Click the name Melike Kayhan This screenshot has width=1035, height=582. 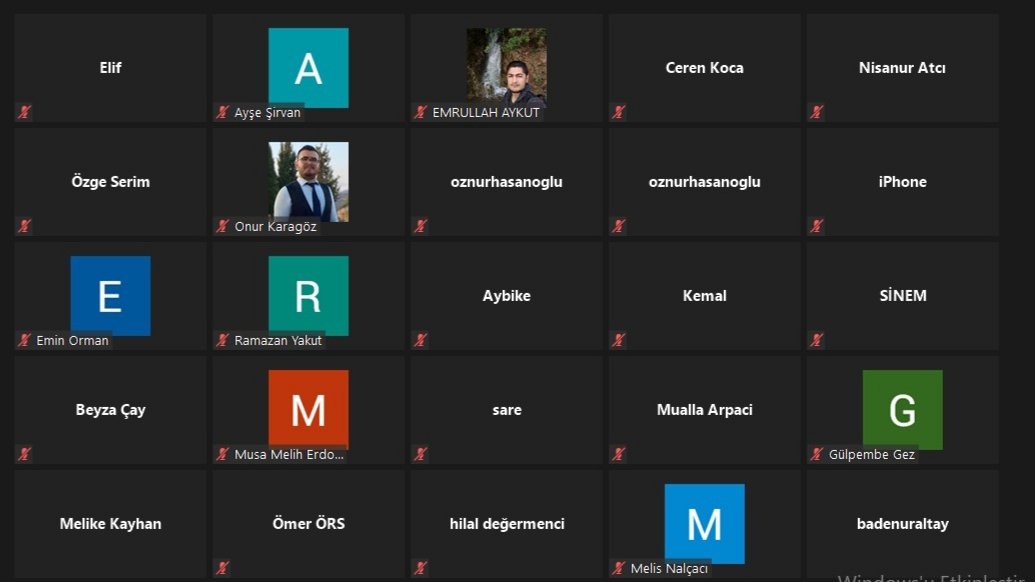click(x=110, y=524)
